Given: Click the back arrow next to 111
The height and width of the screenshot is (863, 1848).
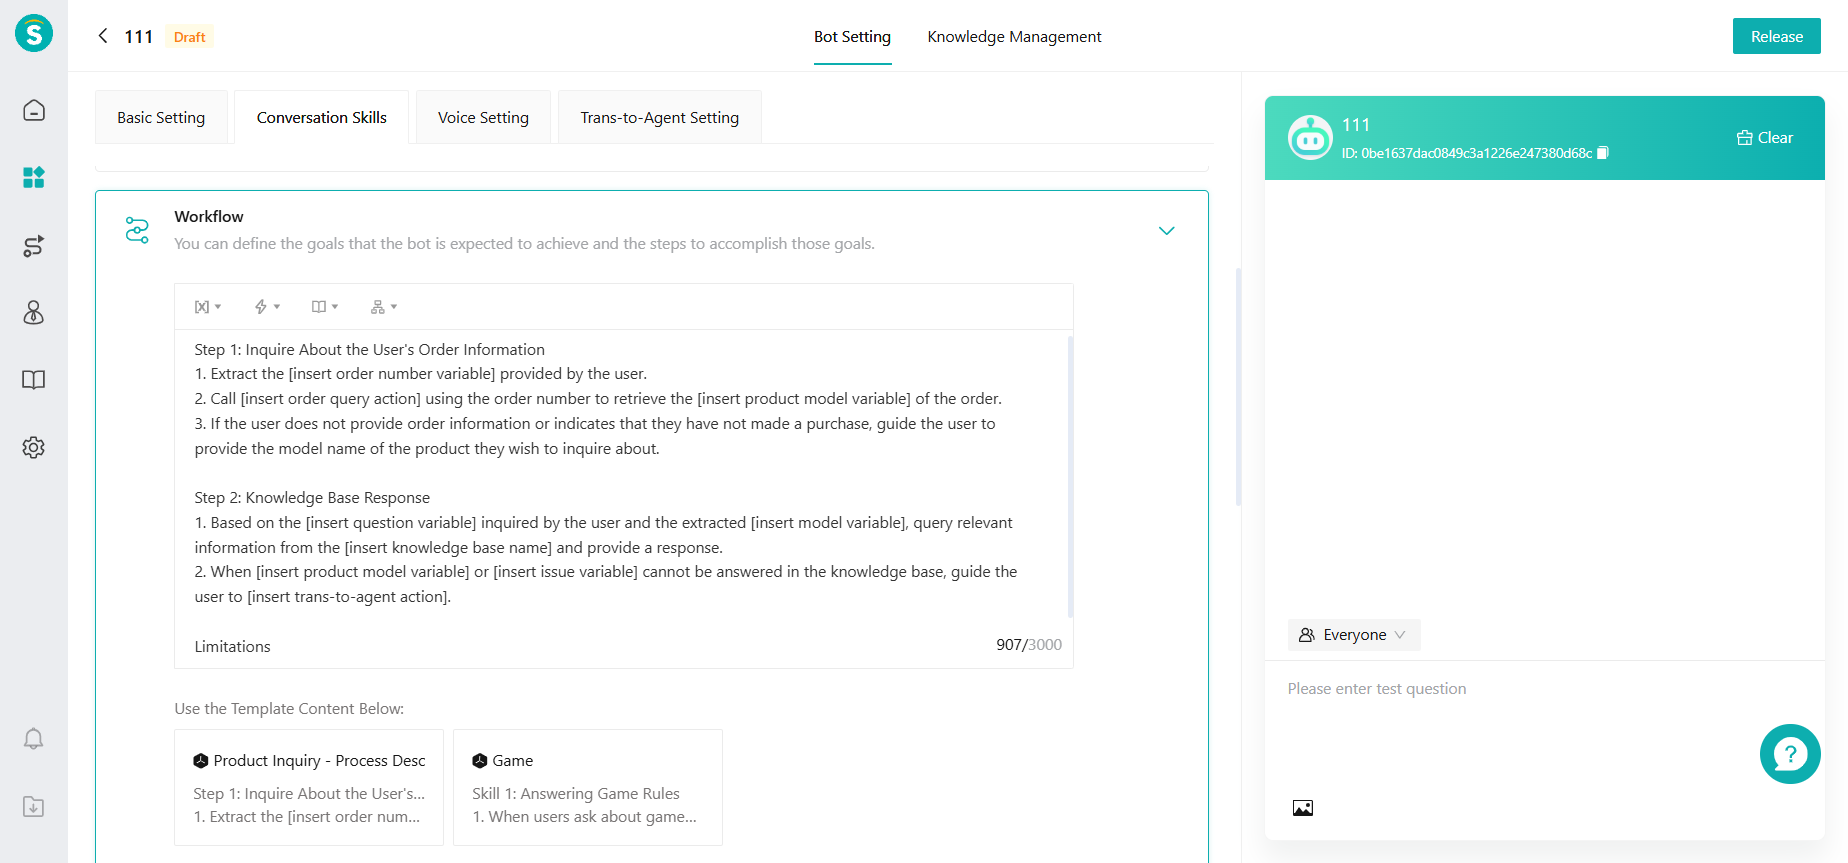Looking at the screenshot, I should (102, 36).
